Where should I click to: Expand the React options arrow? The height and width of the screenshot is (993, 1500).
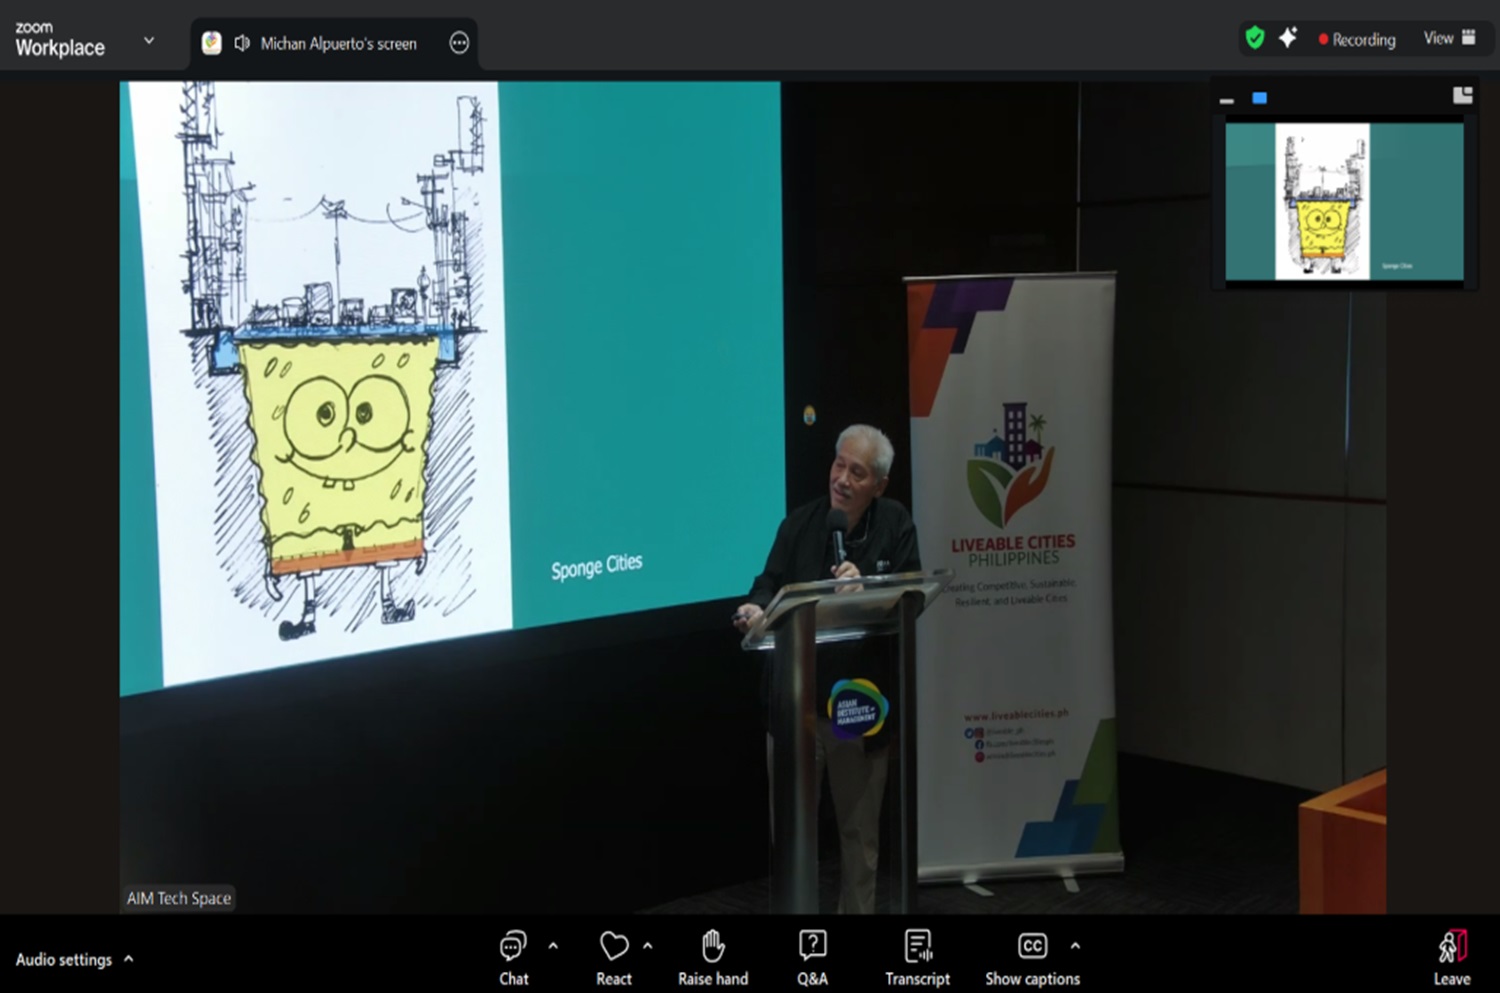pyautogui.click(x=648, y=946)
